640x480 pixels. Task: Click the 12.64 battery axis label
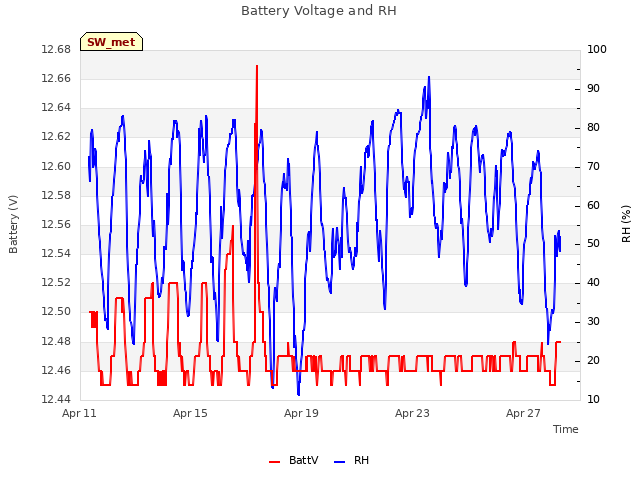tap(56, 108)
